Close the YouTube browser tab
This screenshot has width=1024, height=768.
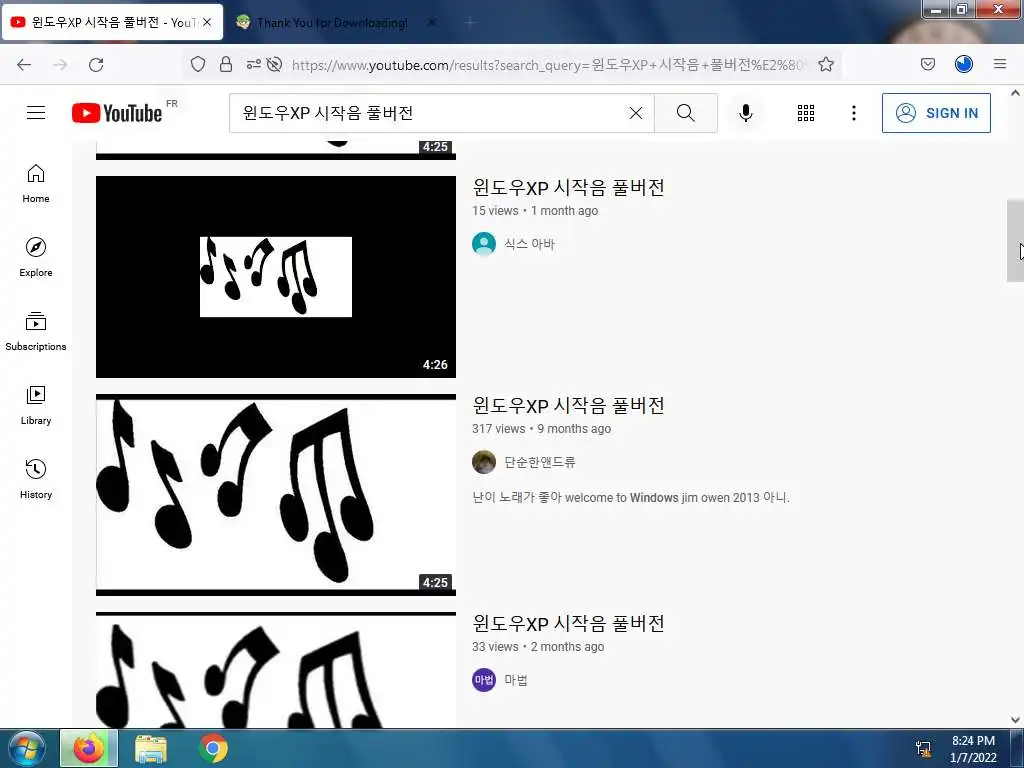pos(207,22)
